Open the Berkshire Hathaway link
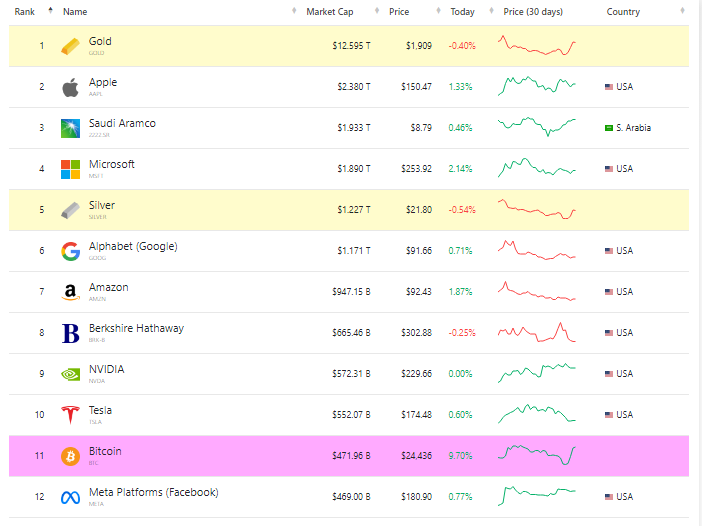The width and height of the screenshot is (702, 526). coord(136,328)
